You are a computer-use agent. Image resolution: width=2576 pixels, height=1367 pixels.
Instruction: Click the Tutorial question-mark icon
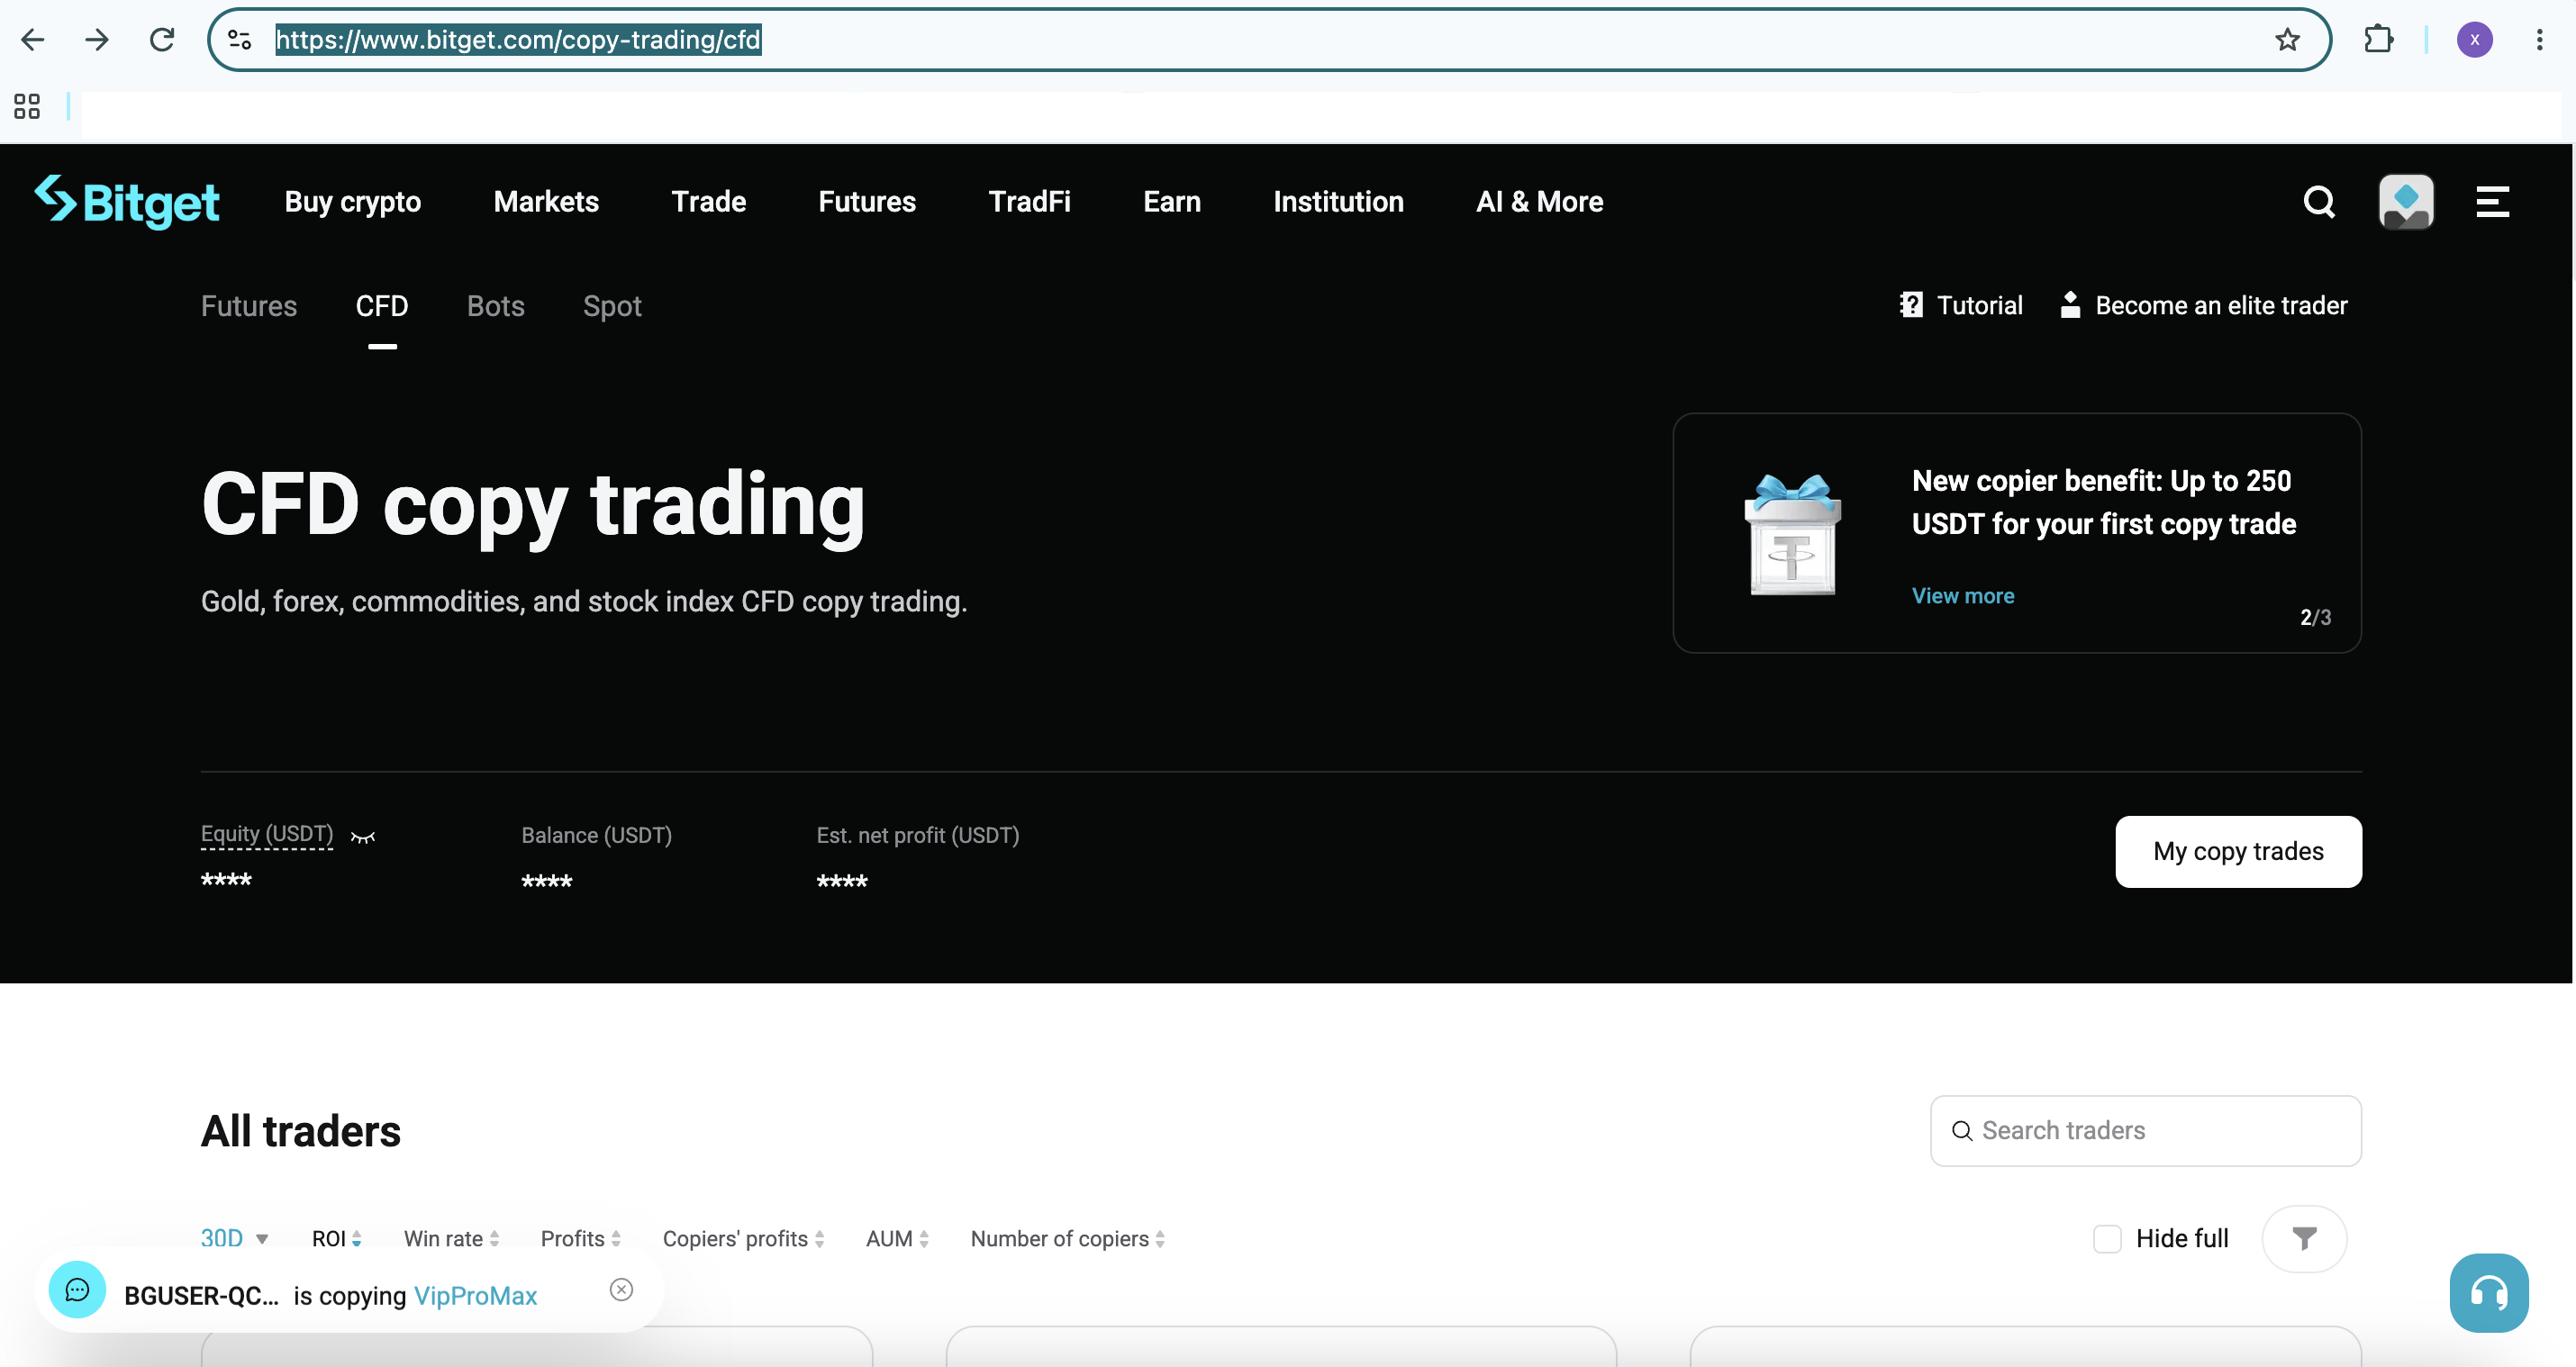click(x=1911, y=305)
